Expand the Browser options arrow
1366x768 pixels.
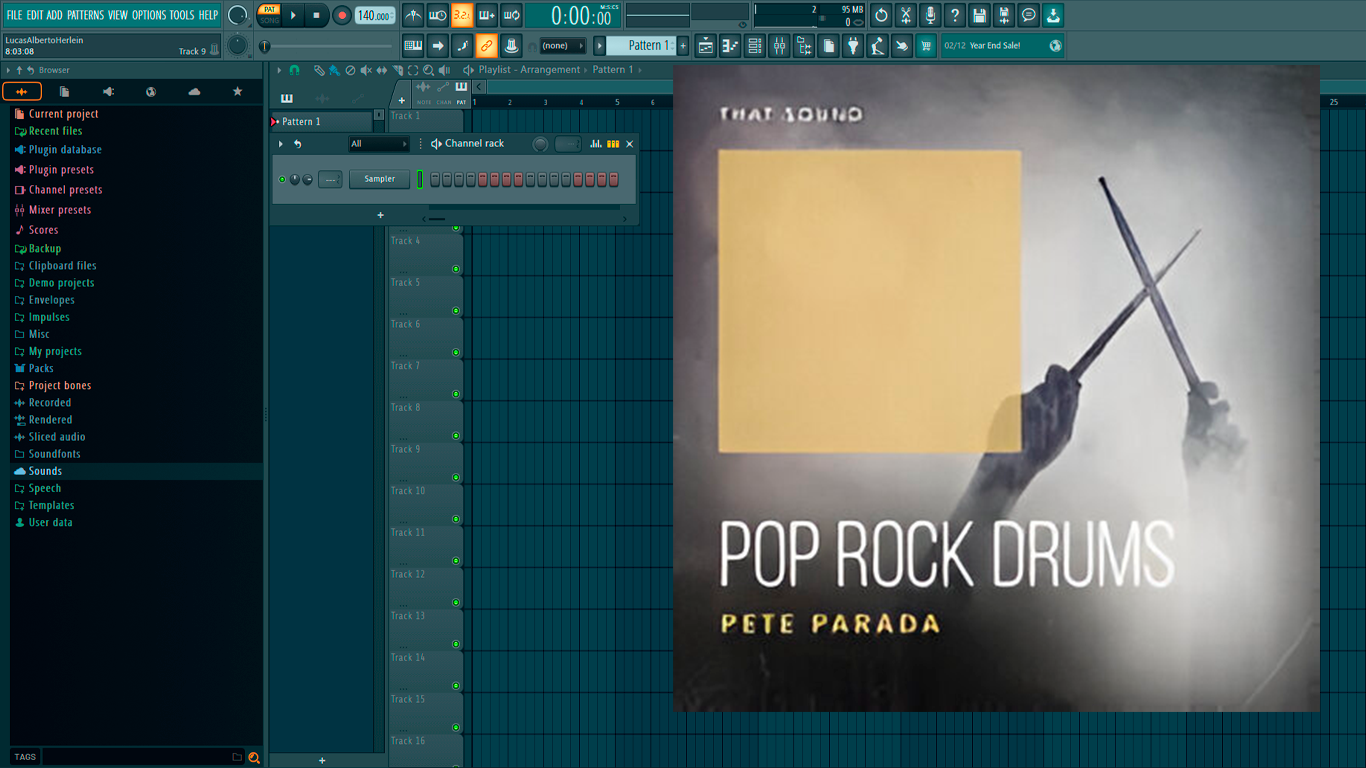click(8, 70)
